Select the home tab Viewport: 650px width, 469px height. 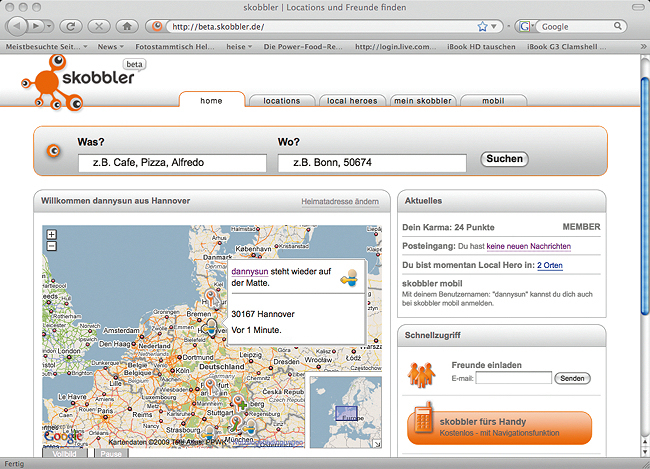coord(211,101)
